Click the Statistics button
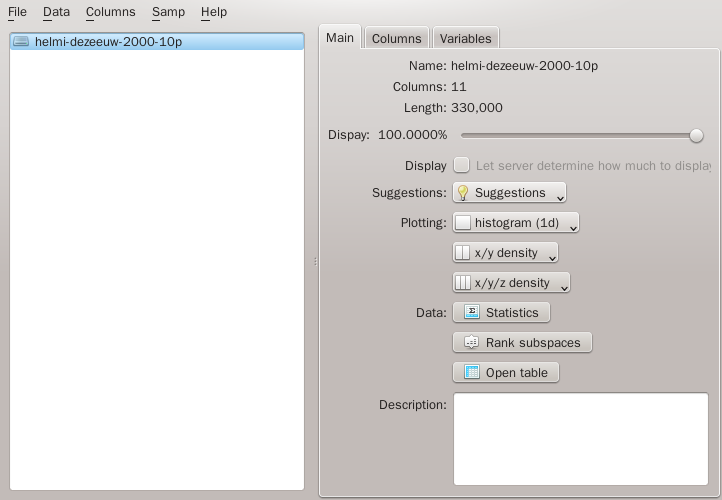 click(x=501, y=313)
